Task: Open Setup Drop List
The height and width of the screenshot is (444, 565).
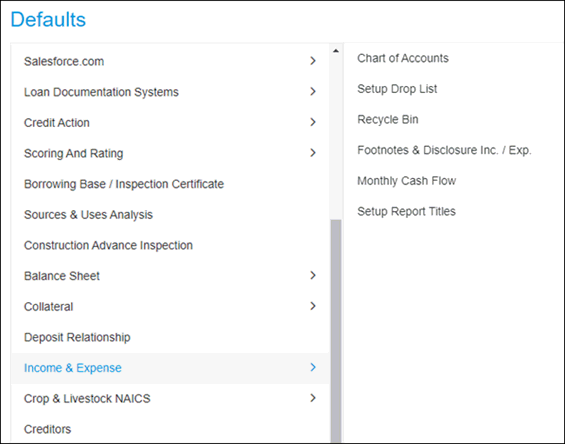Action: point(397,89)
